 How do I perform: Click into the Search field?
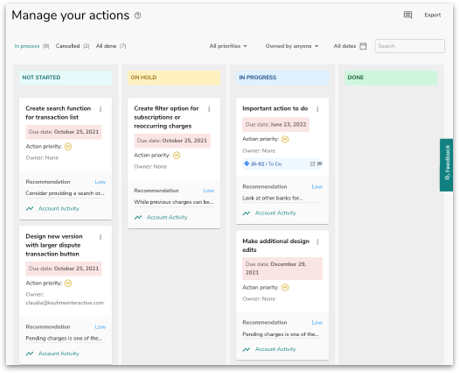(410, 46)
